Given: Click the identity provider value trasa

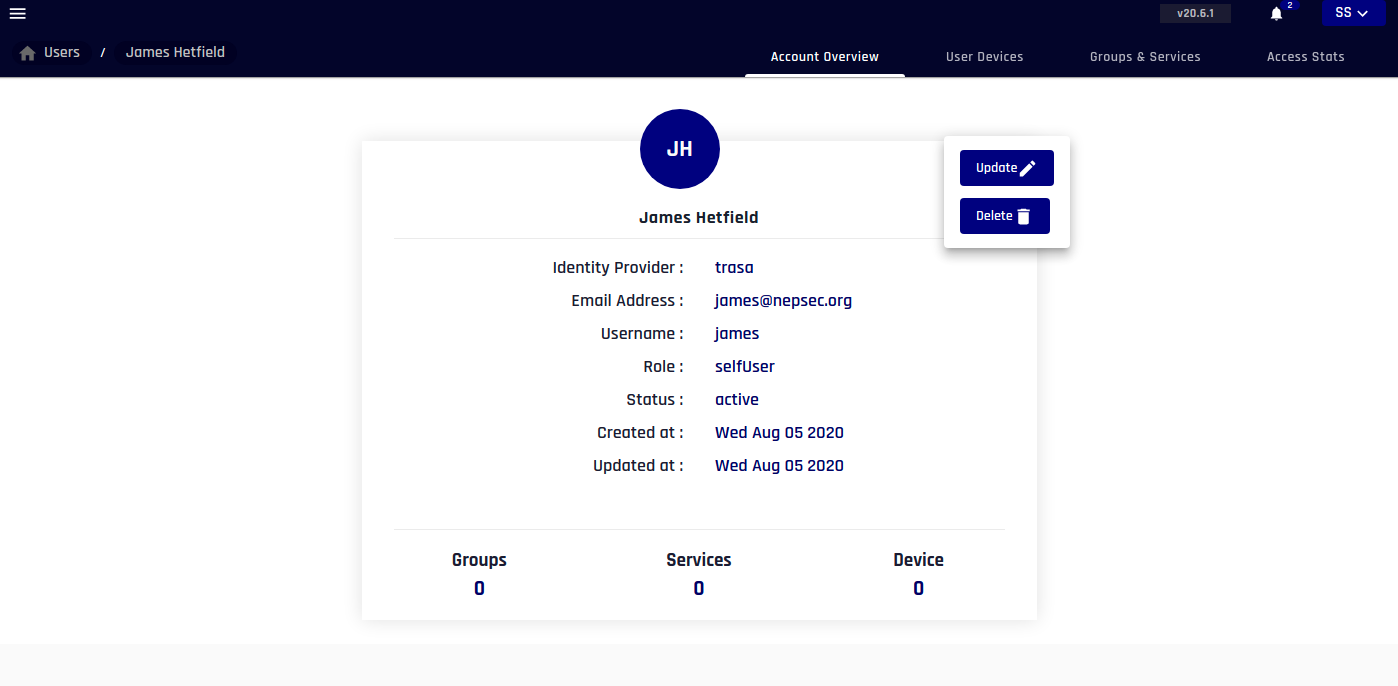Looking at the screenshot, I should [x=734, y=268].
